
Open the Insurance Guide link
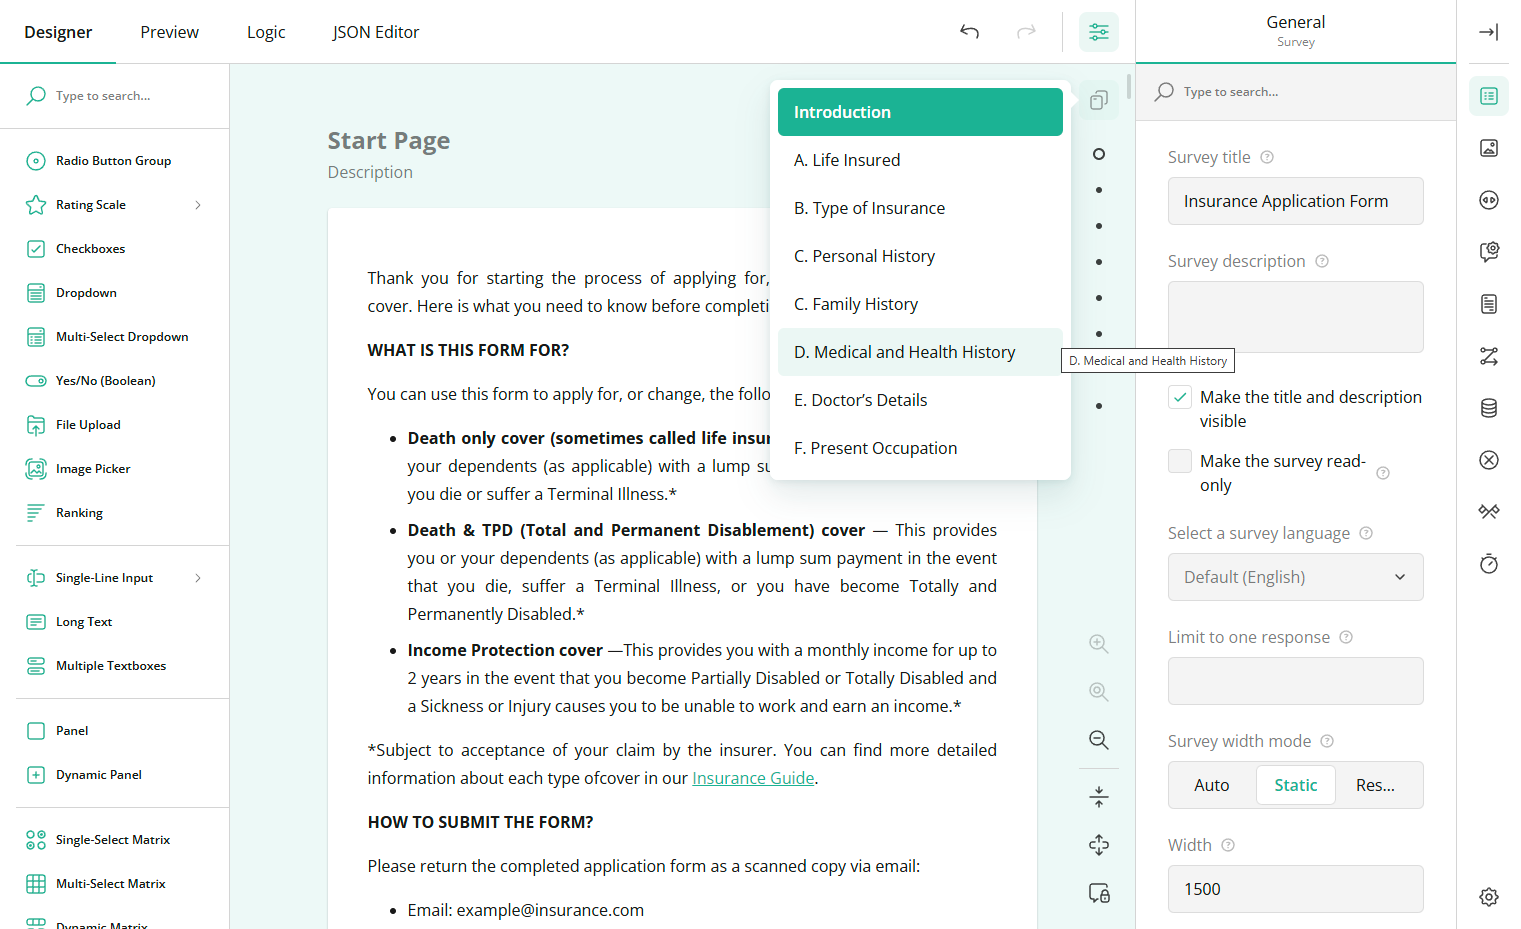[753, 778]
